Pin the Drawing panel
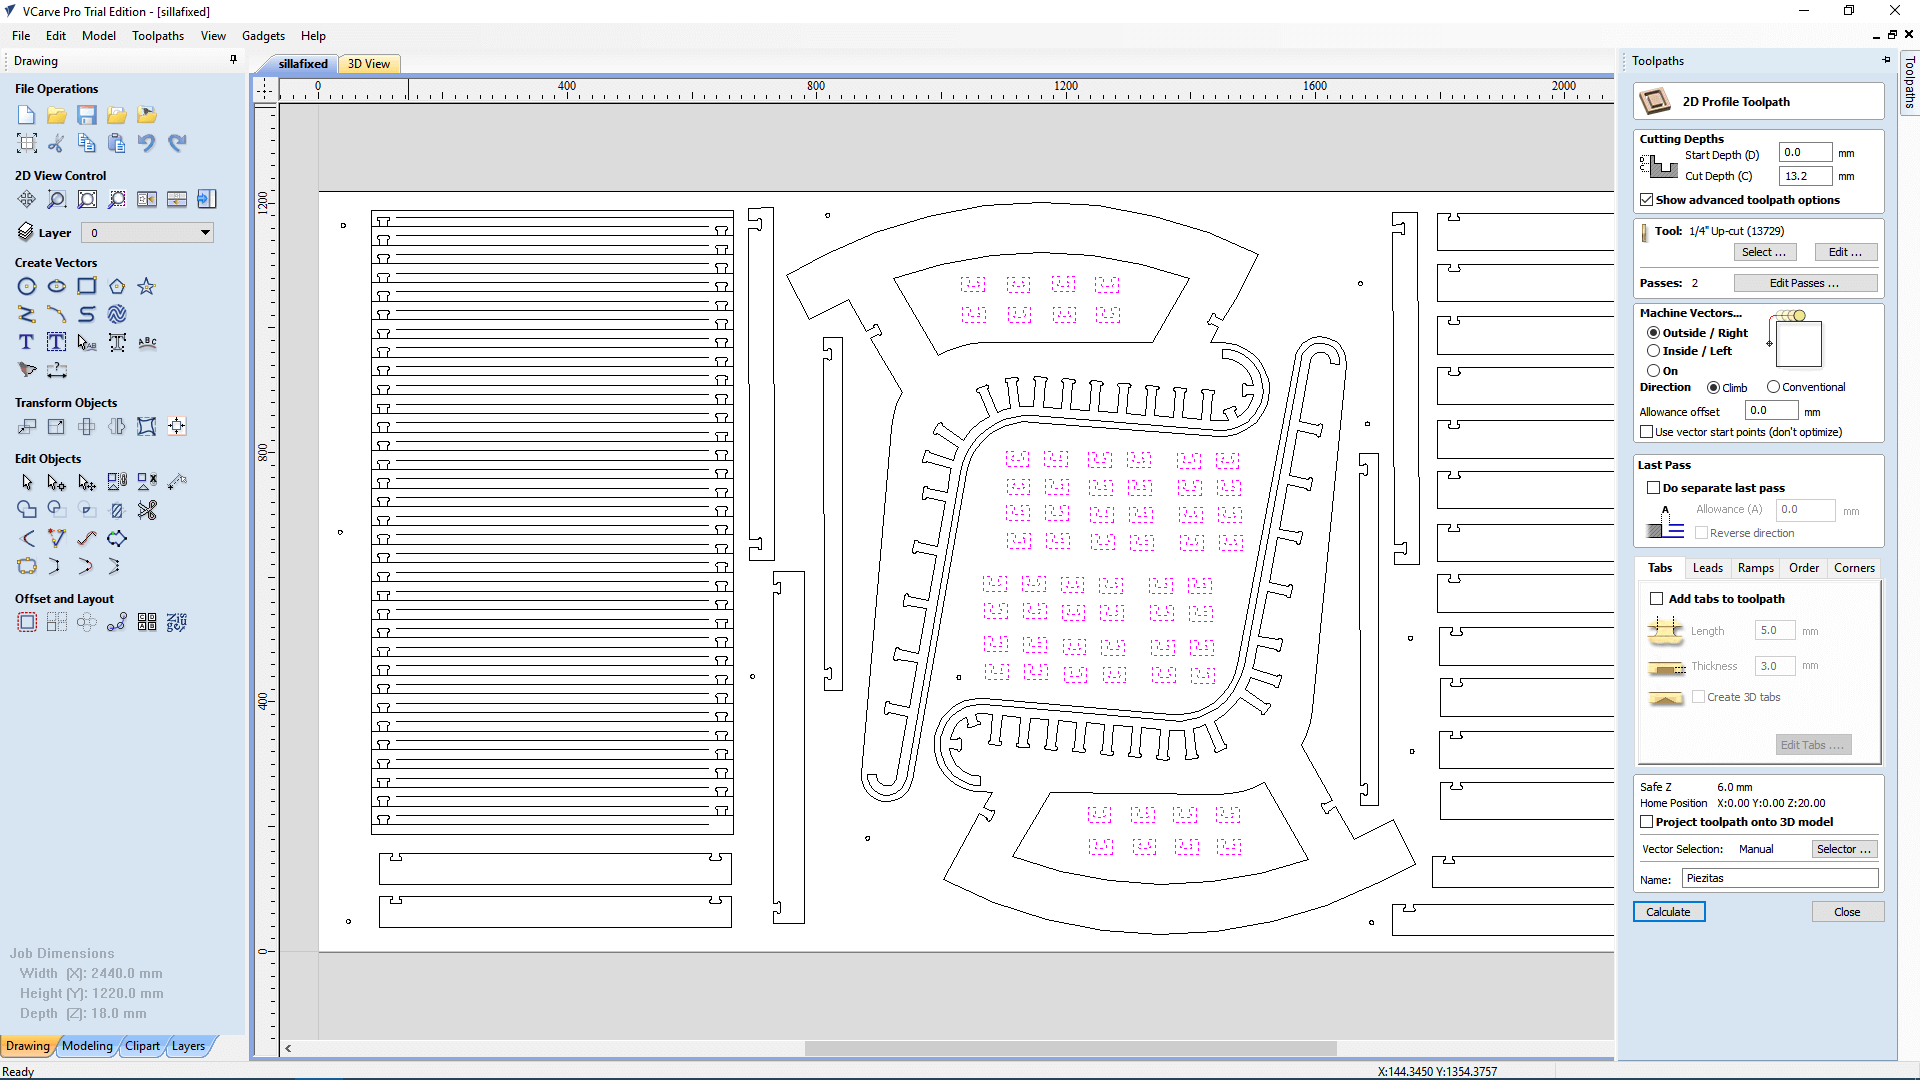Image resolution: width=1920 pixels, height=1080 pixels. (233, 60)
